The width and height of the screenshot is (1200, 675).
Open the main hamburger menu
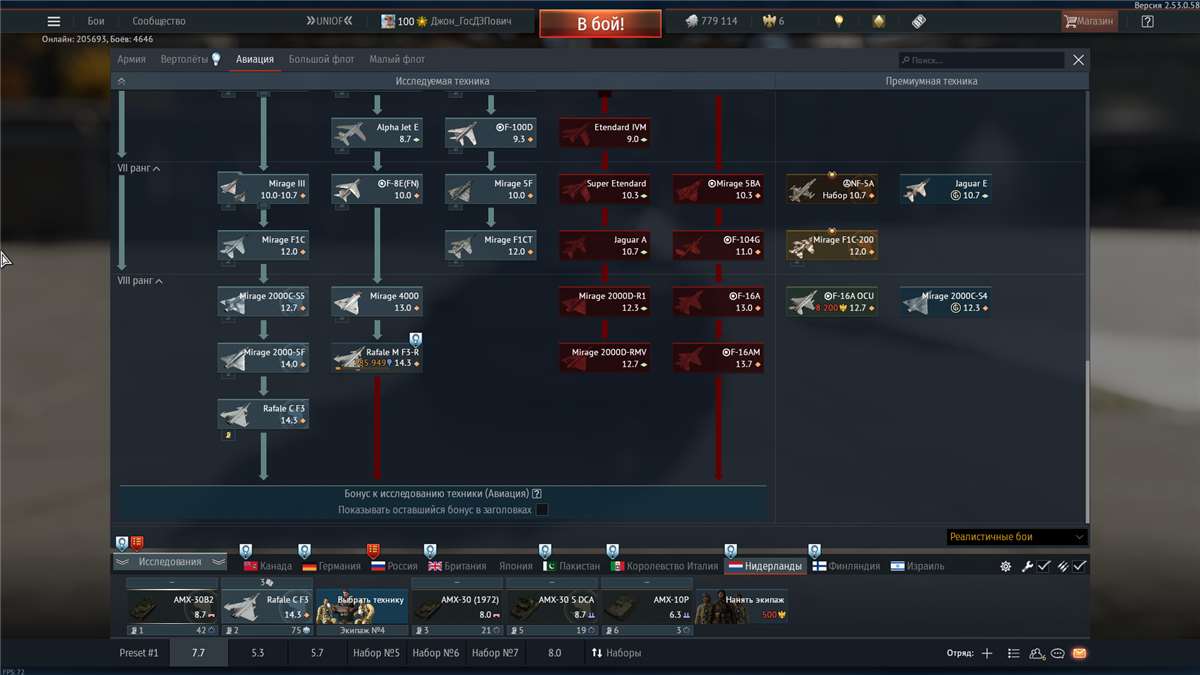(54, 21)
